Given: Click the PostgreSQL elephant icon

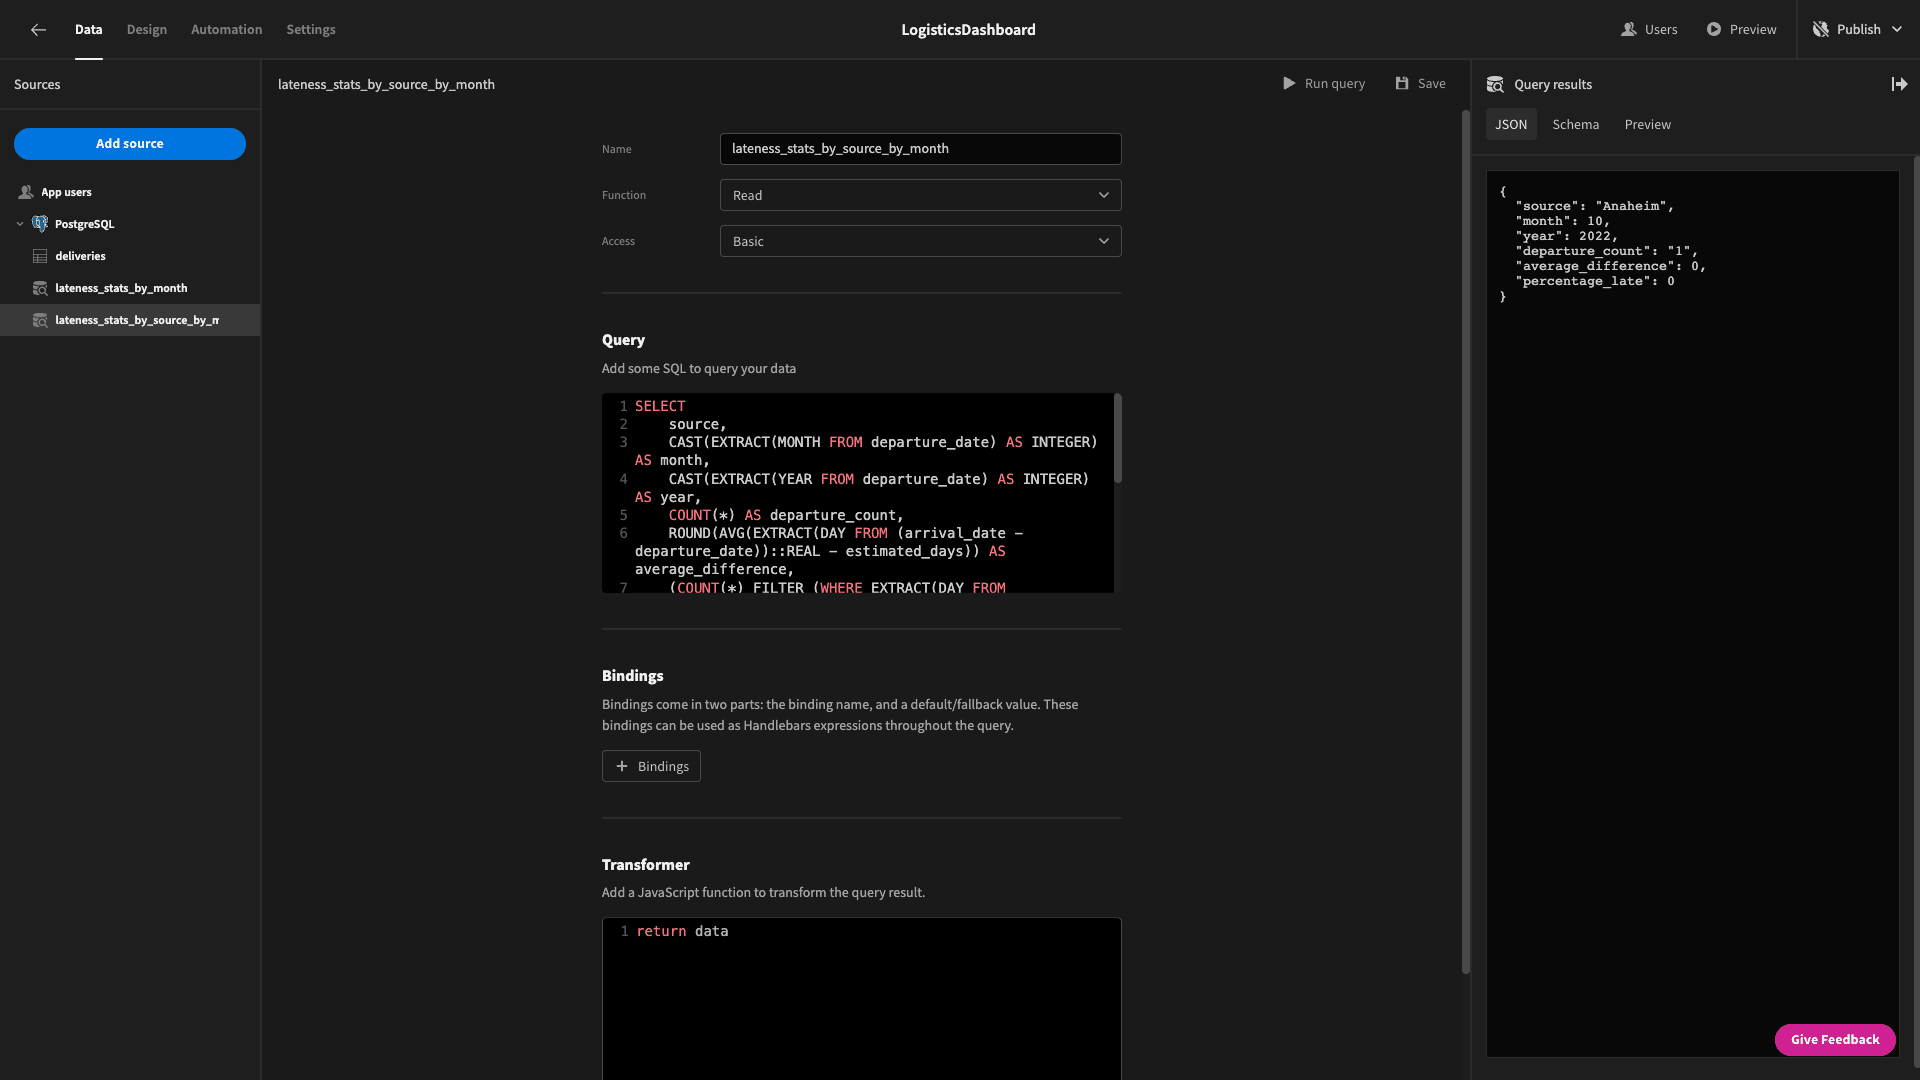Looking at the screenshot, I should click(40, 224).
